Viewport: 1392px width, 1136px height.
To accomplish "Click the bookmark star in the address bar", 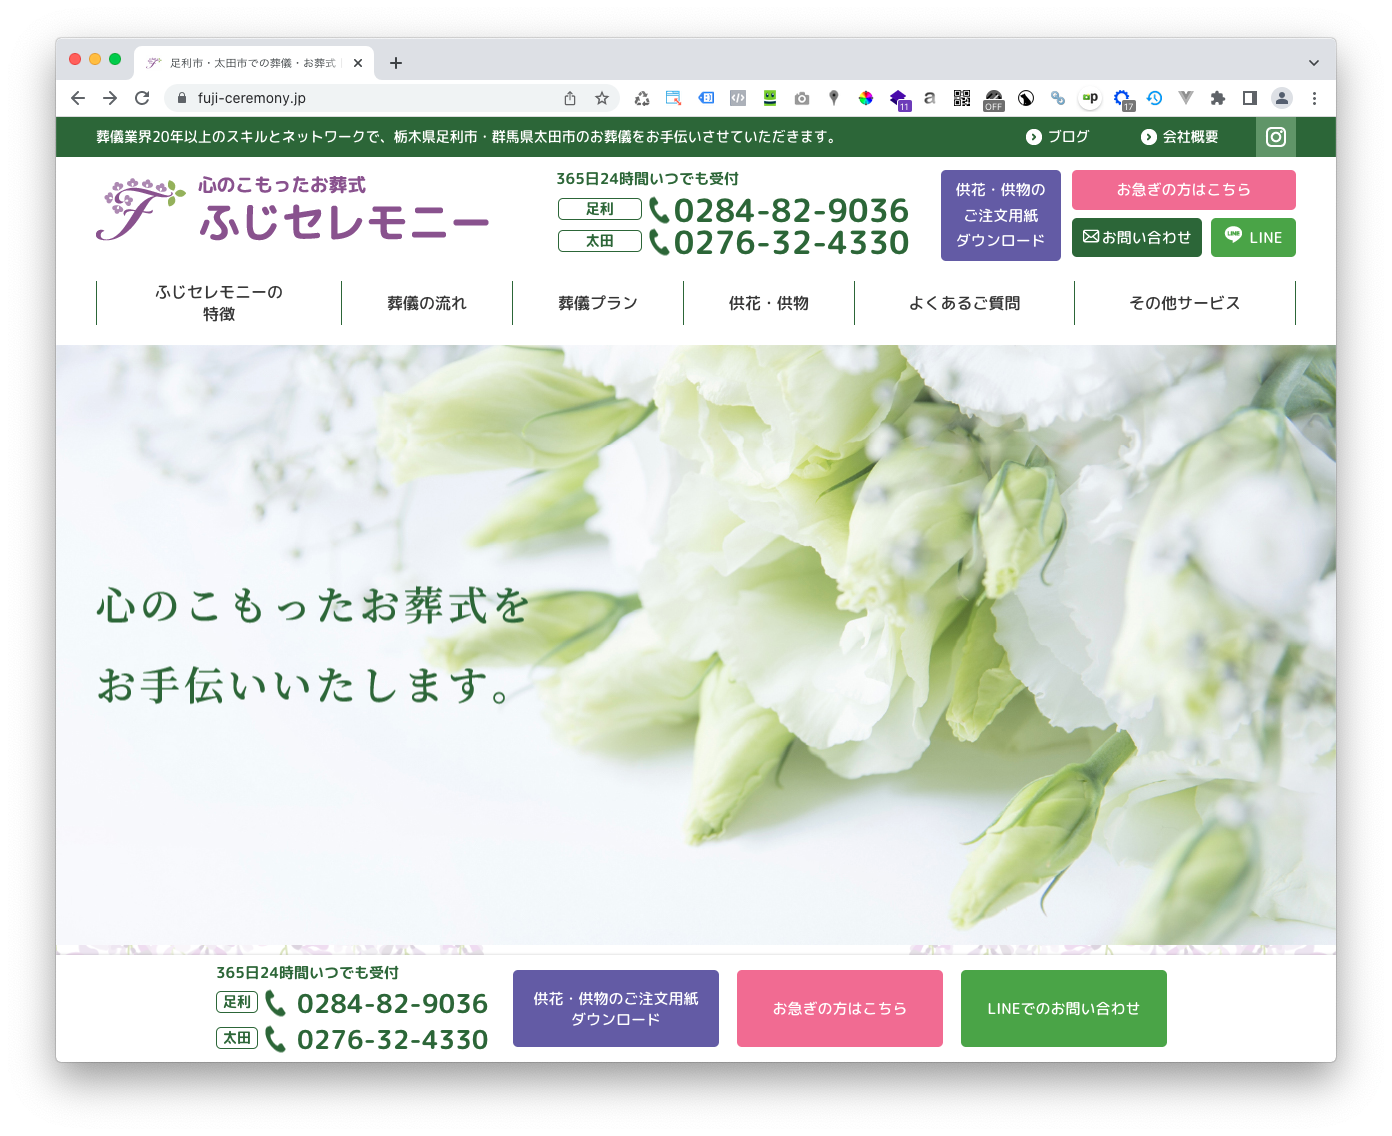I will pyautogui.click(x=602, y=98).
